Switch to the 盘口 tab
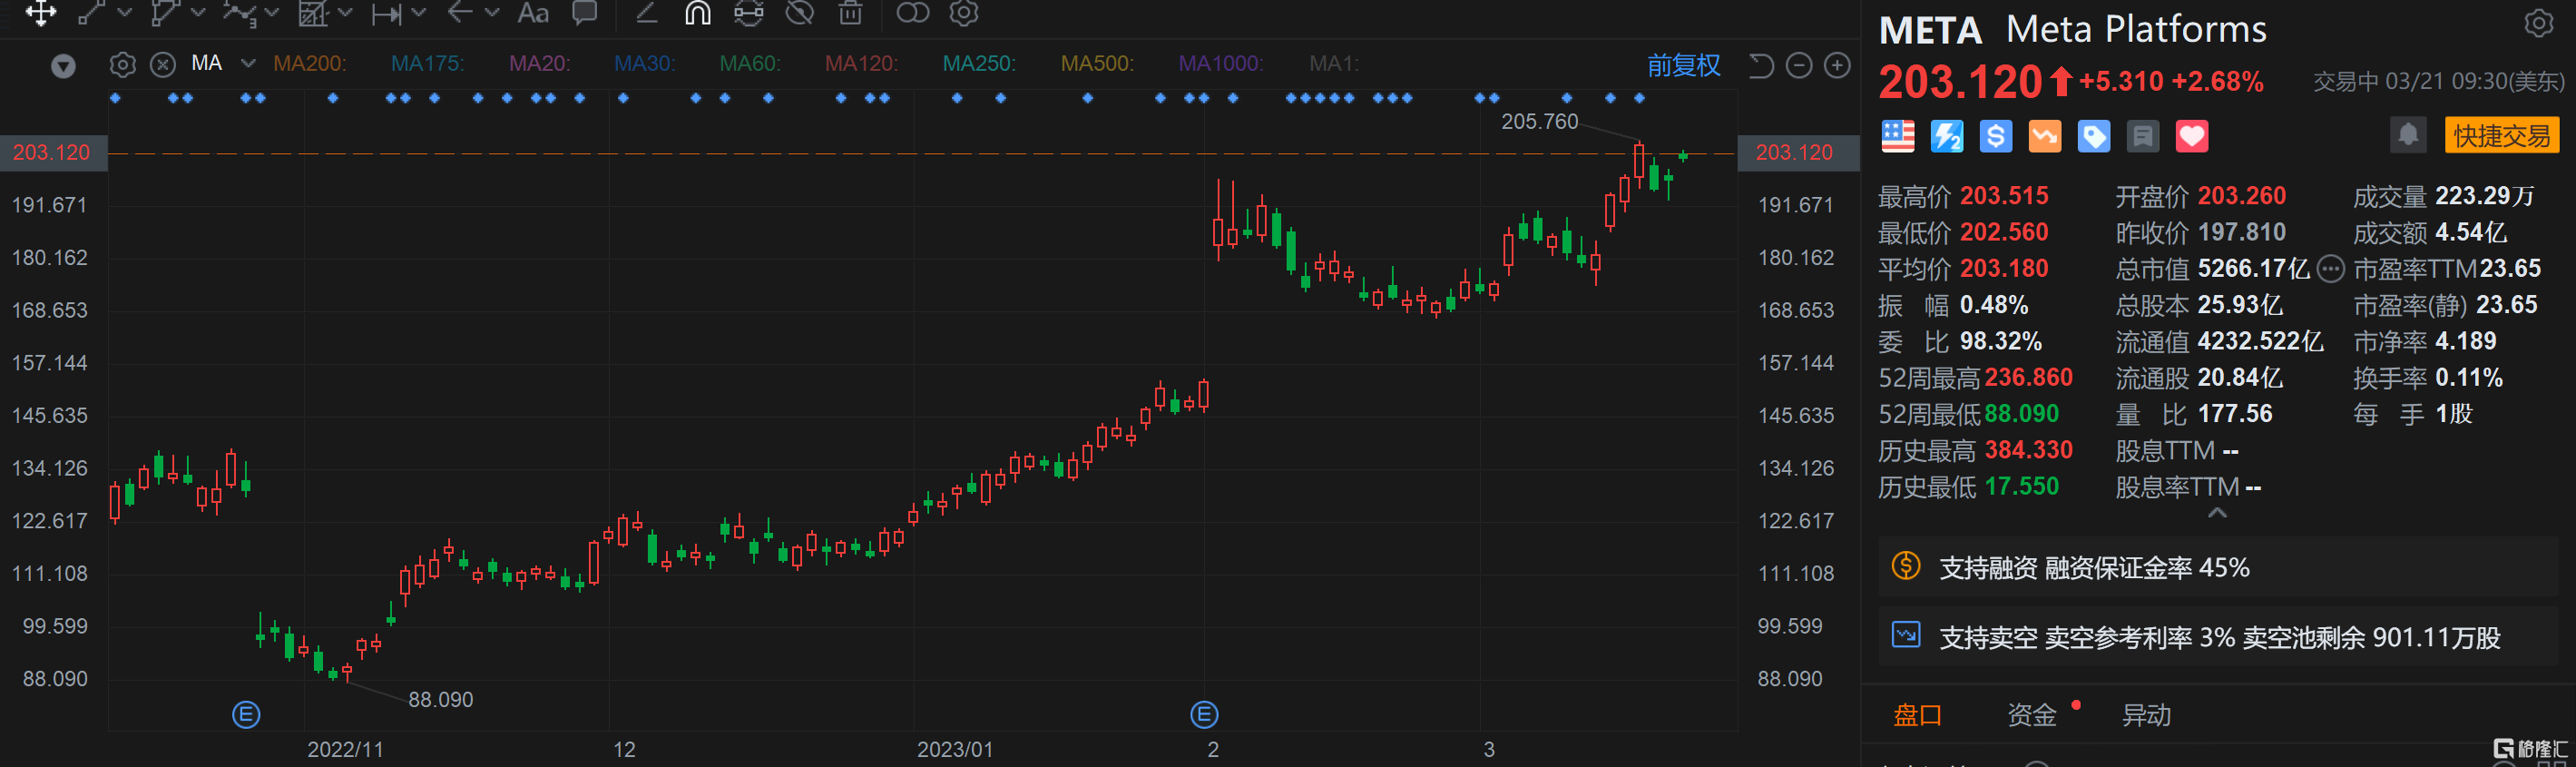The image size is (2576, 767). click(x=1917, y=715)
